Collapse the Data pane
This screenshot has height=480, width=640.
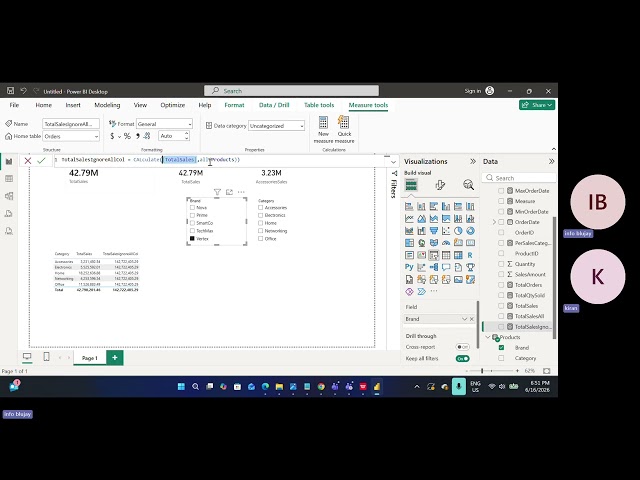pyautogui.click(x=551, y=161)
